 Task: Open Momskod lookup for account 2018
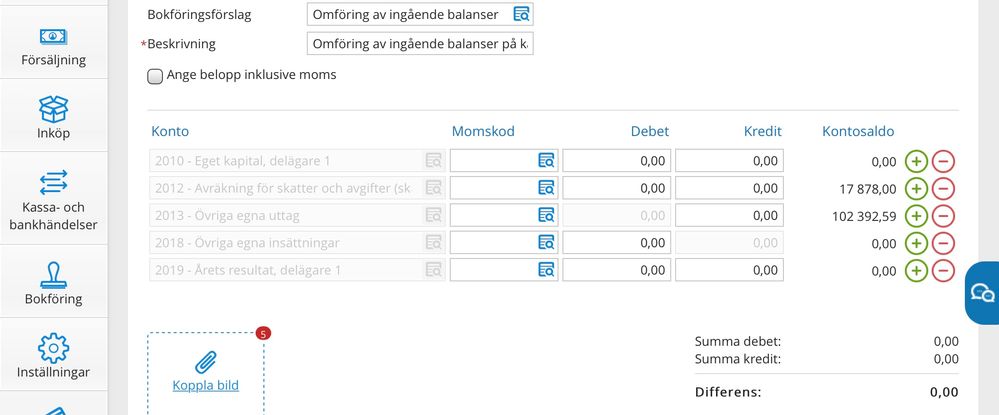pos(546,242)
